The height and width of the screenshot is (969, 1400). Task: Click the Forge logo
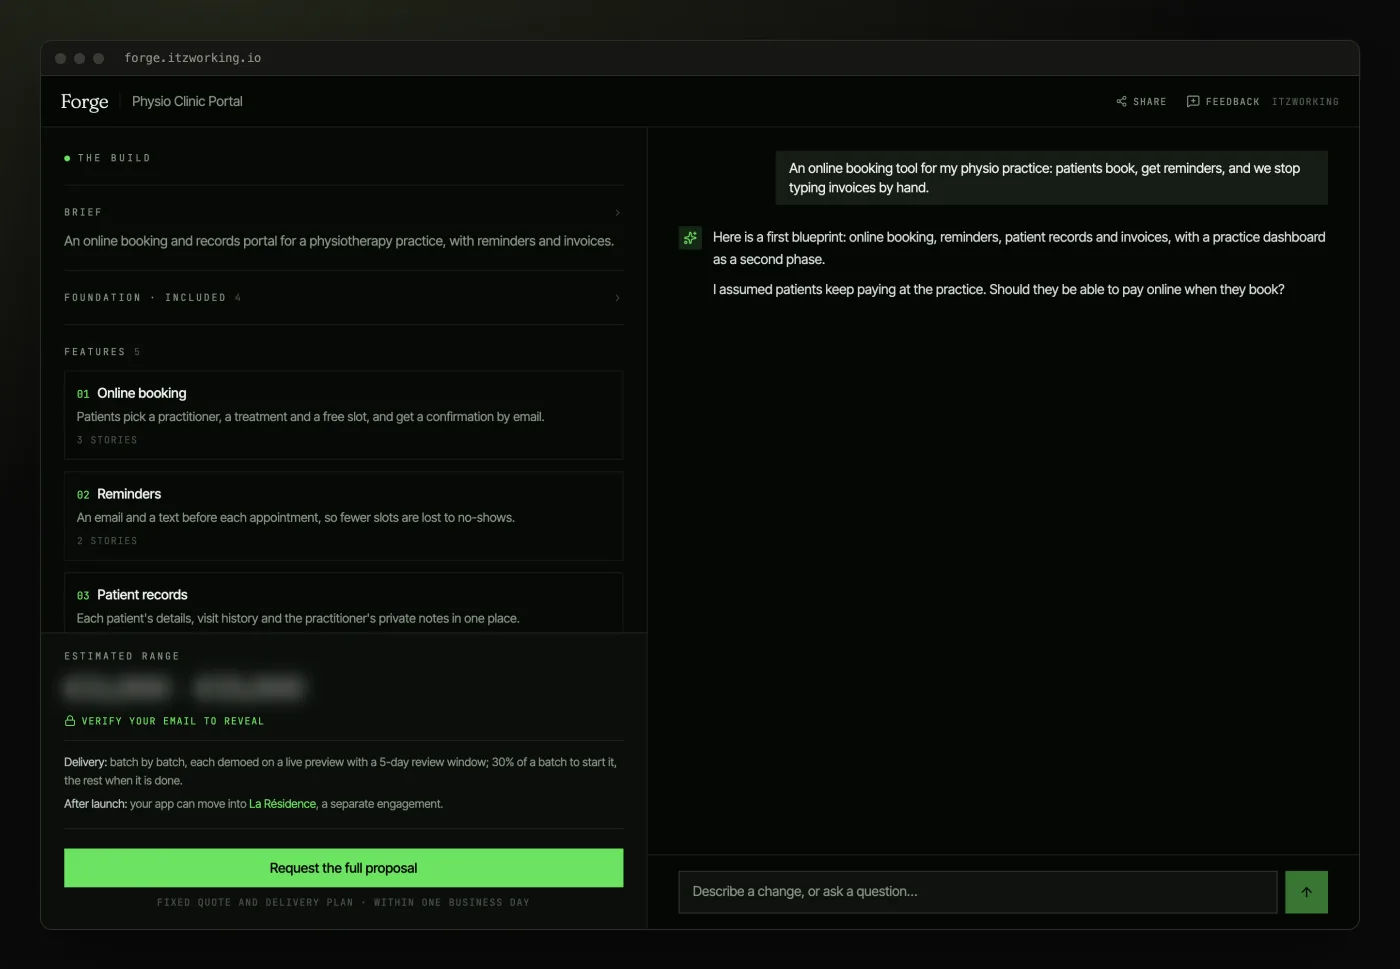tap(84, 101)
